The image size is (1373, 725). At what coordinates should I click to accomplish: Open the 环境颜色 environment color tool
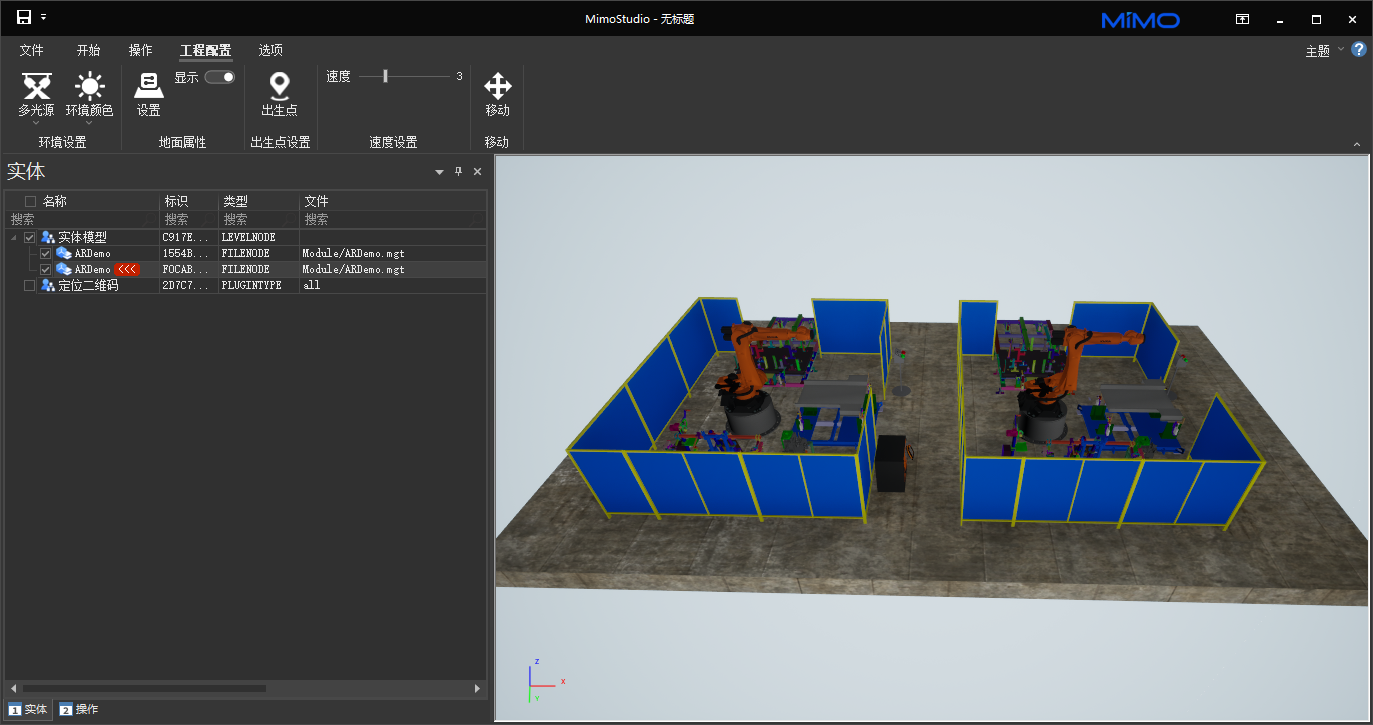pos(89,88)
